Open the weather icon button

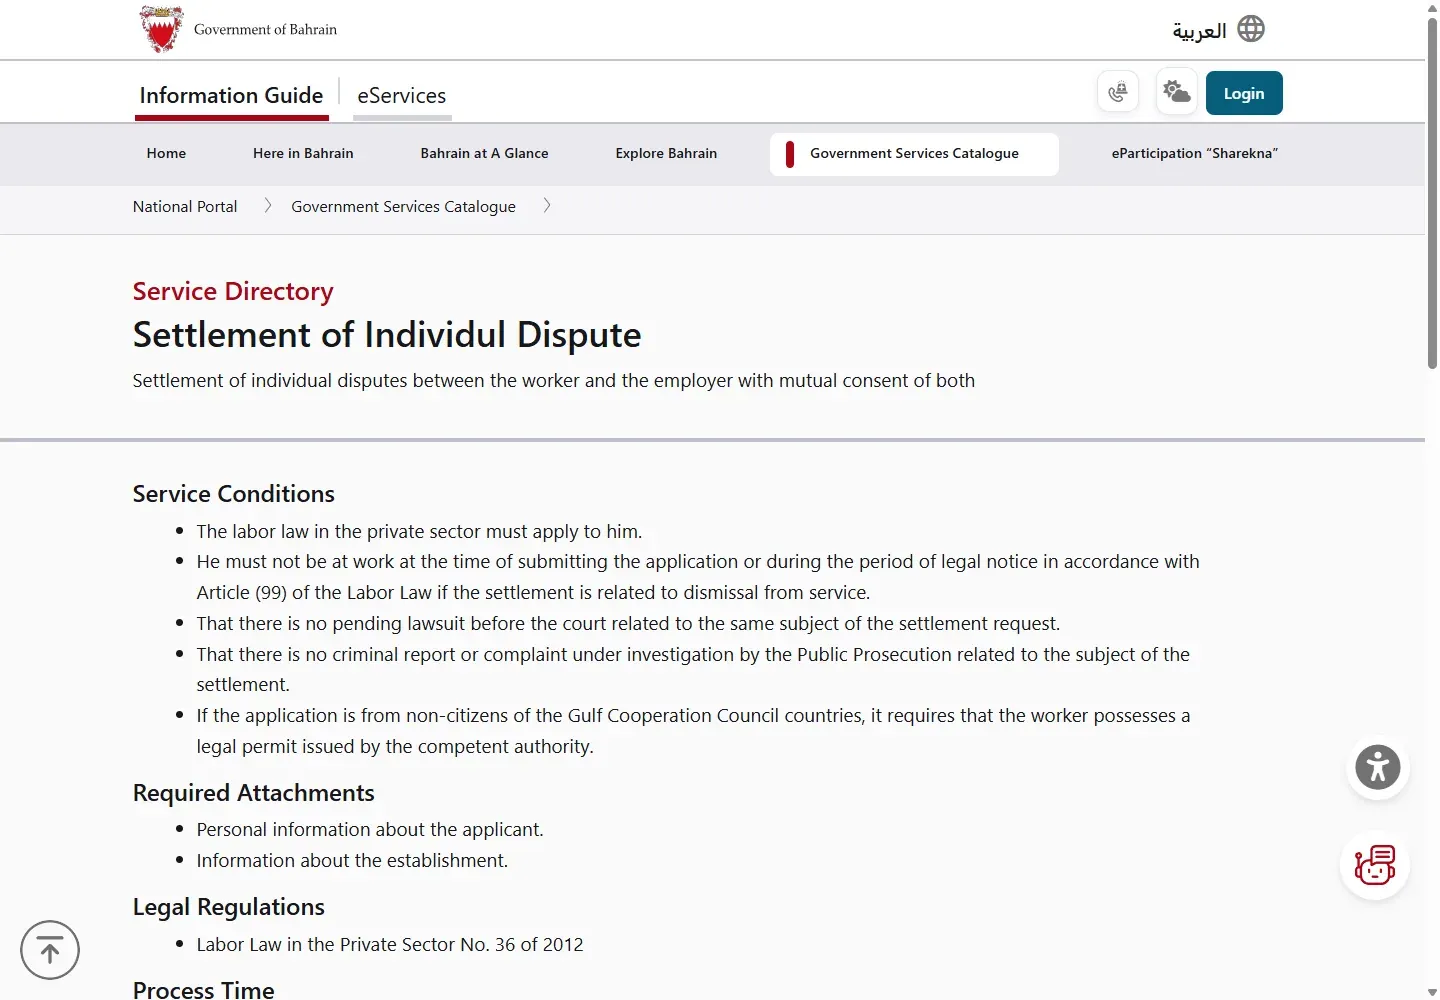click(x=1177, y=93)
